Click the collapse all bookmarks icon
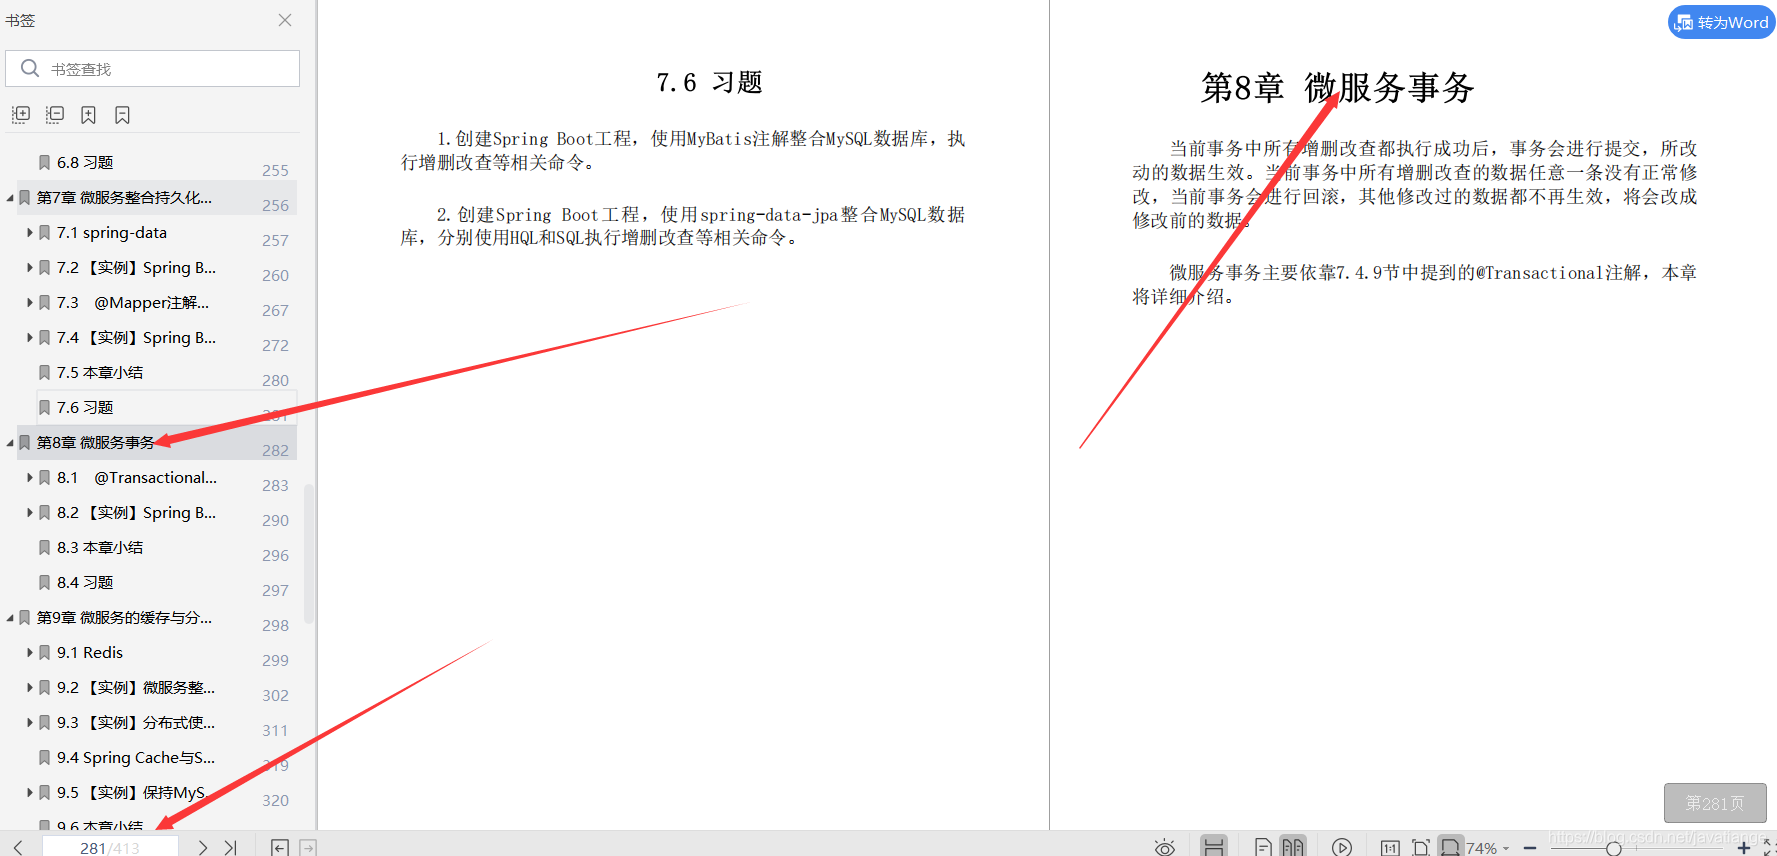This screenshot has height=856, width=1777. (55, 115)
